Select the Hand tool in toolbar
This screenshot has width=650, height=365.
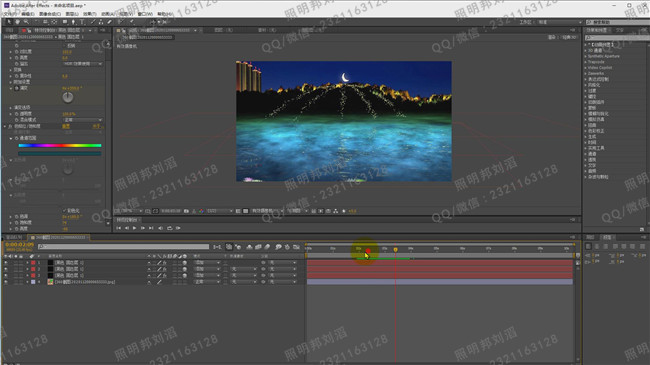[17, 22]
